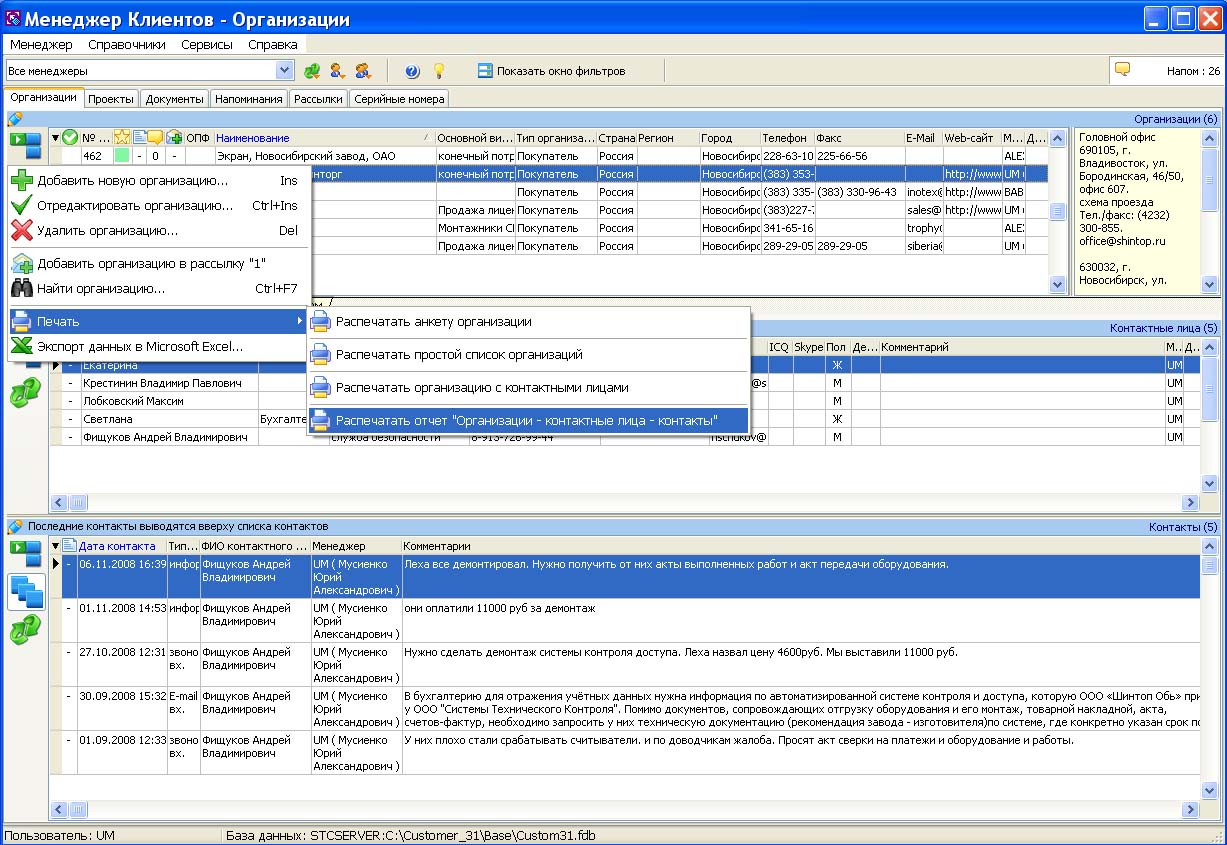The width and height of the screenshot is (1227, 845).
Task: Click the green refresh arrows in top toolbar
Action: pyautogui.click(x=312, y=71)
